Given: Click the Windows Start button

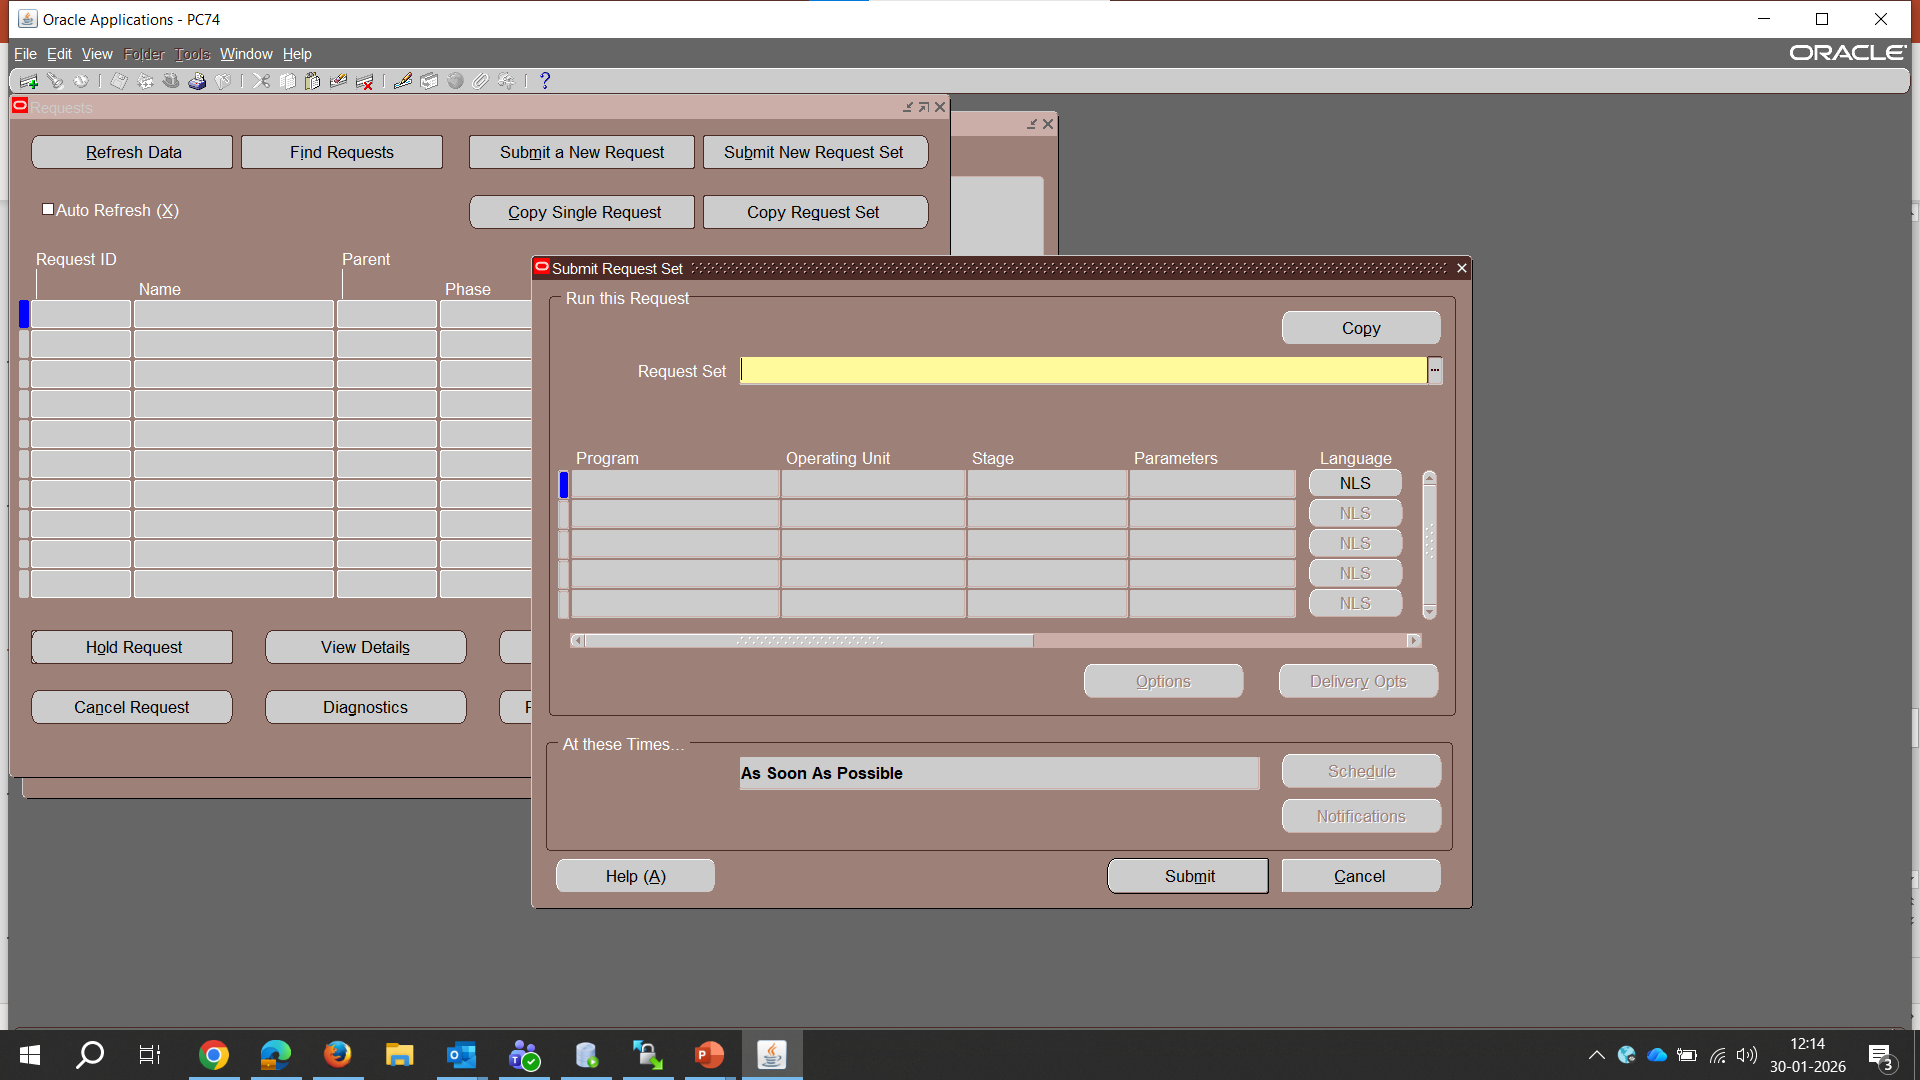Looking at the screenshot, I should pyautogui.click(x=30, y=1055).
